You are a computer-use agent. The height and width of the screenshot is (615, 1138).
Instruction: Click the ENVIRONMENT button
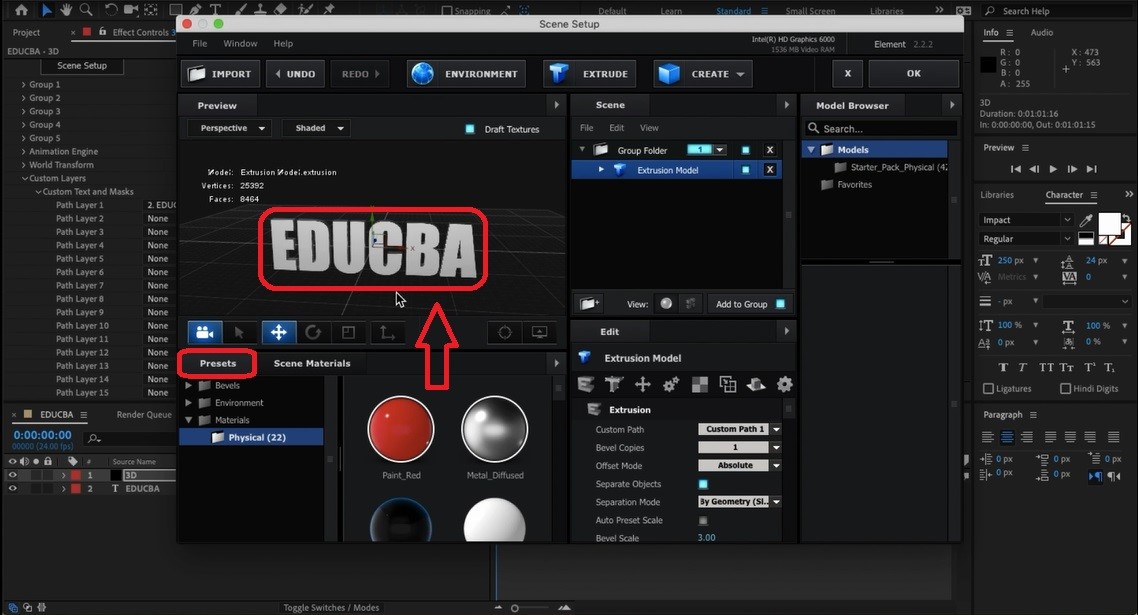click(466, 74)
